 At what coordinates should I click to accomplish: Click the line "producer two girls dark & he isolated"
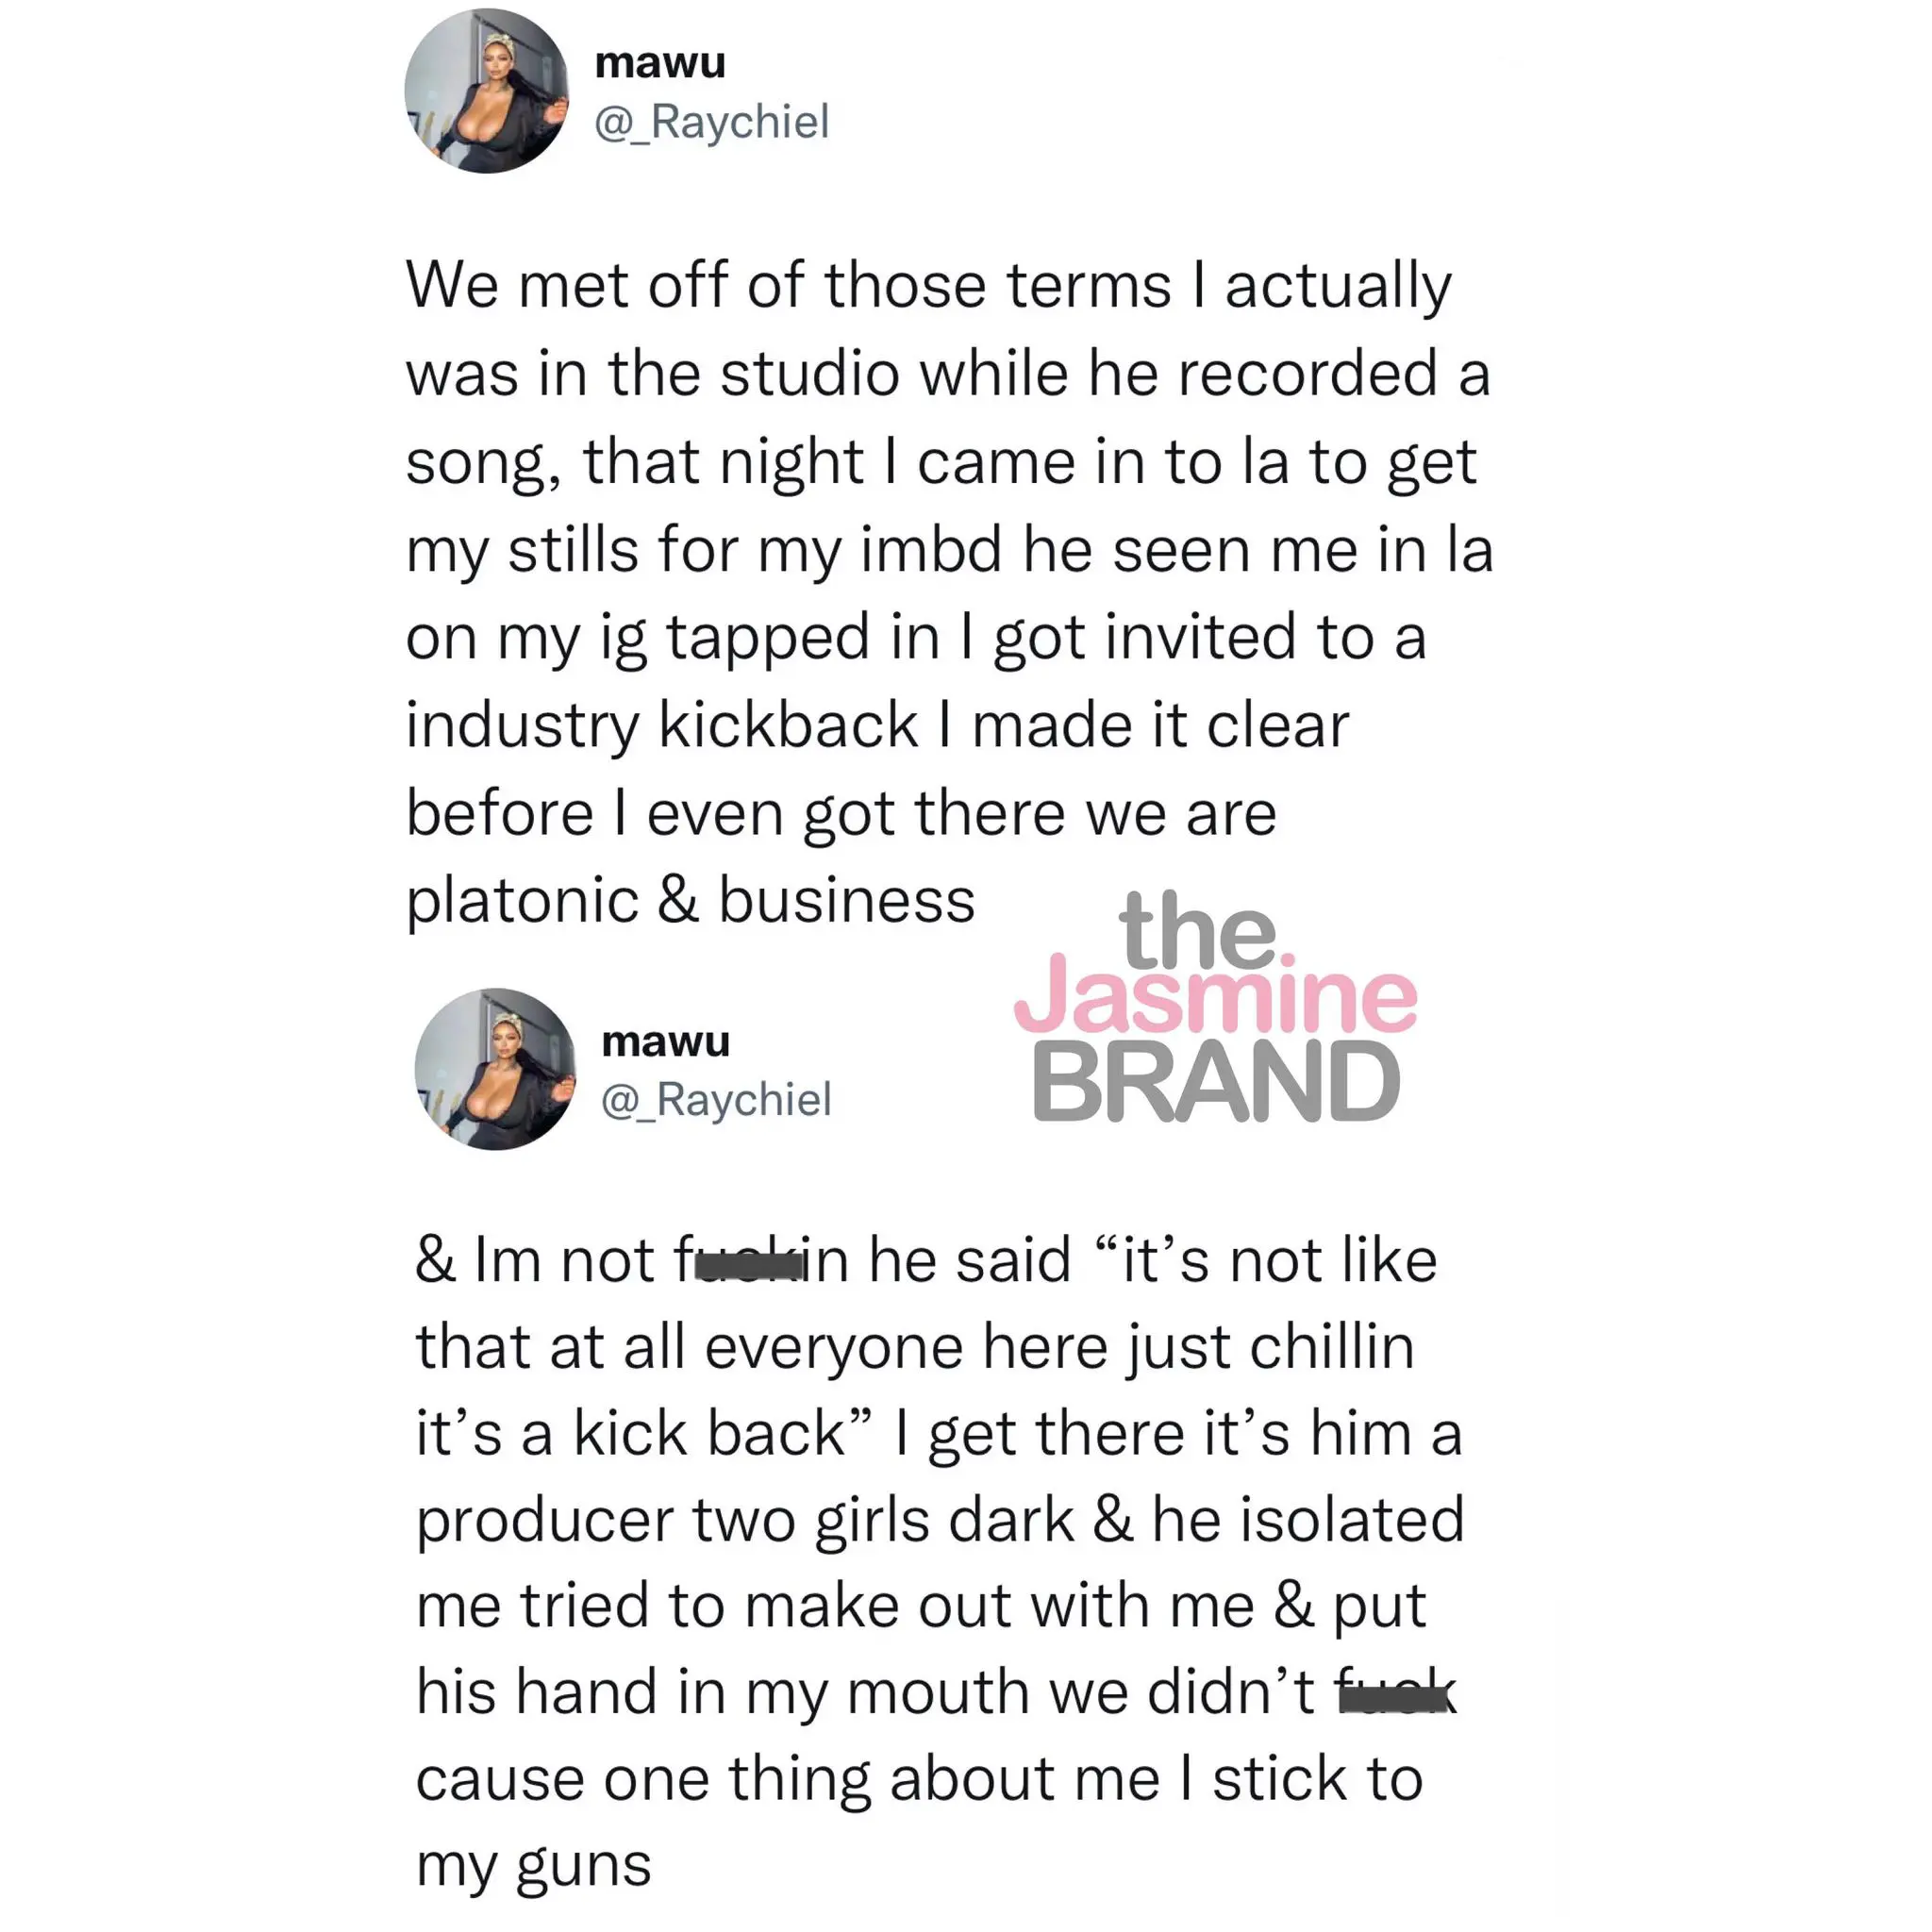pyautogui.click(x=940, y=1520)
